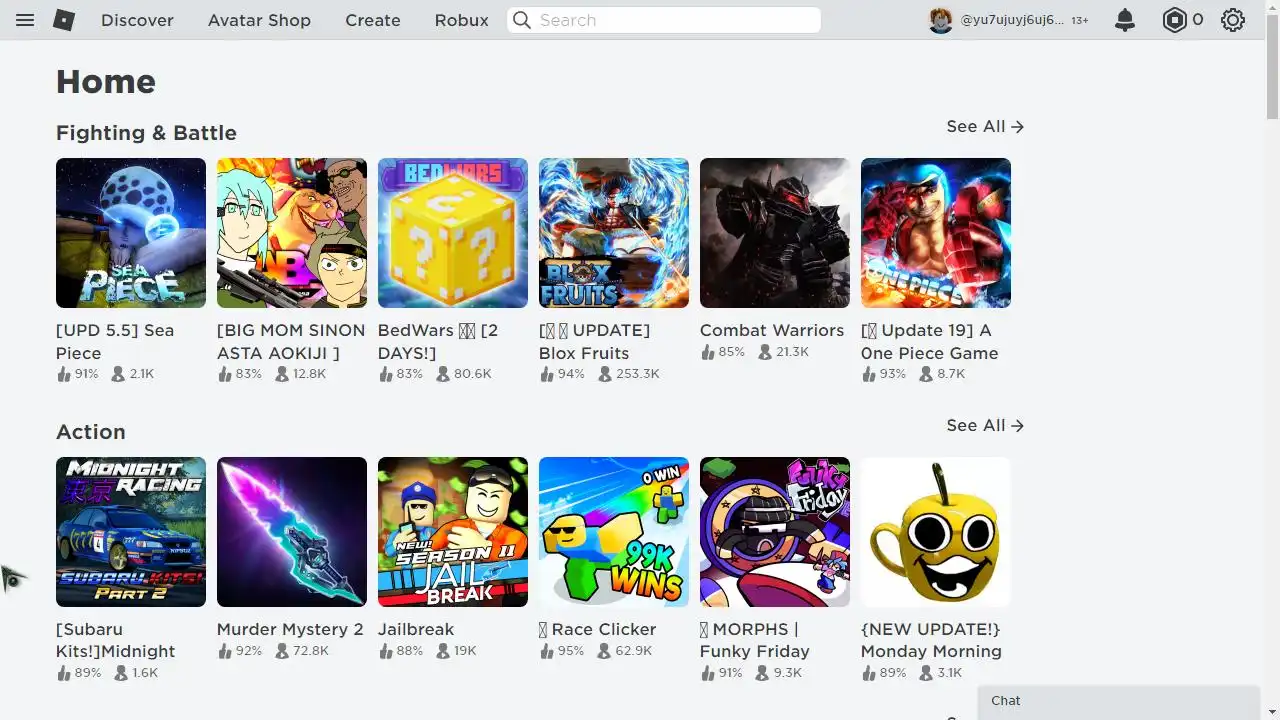The height and width of the screenshot is (720, 1280).
Task: Open the A One Piece Game thumbnail
Action: (936, 233)
